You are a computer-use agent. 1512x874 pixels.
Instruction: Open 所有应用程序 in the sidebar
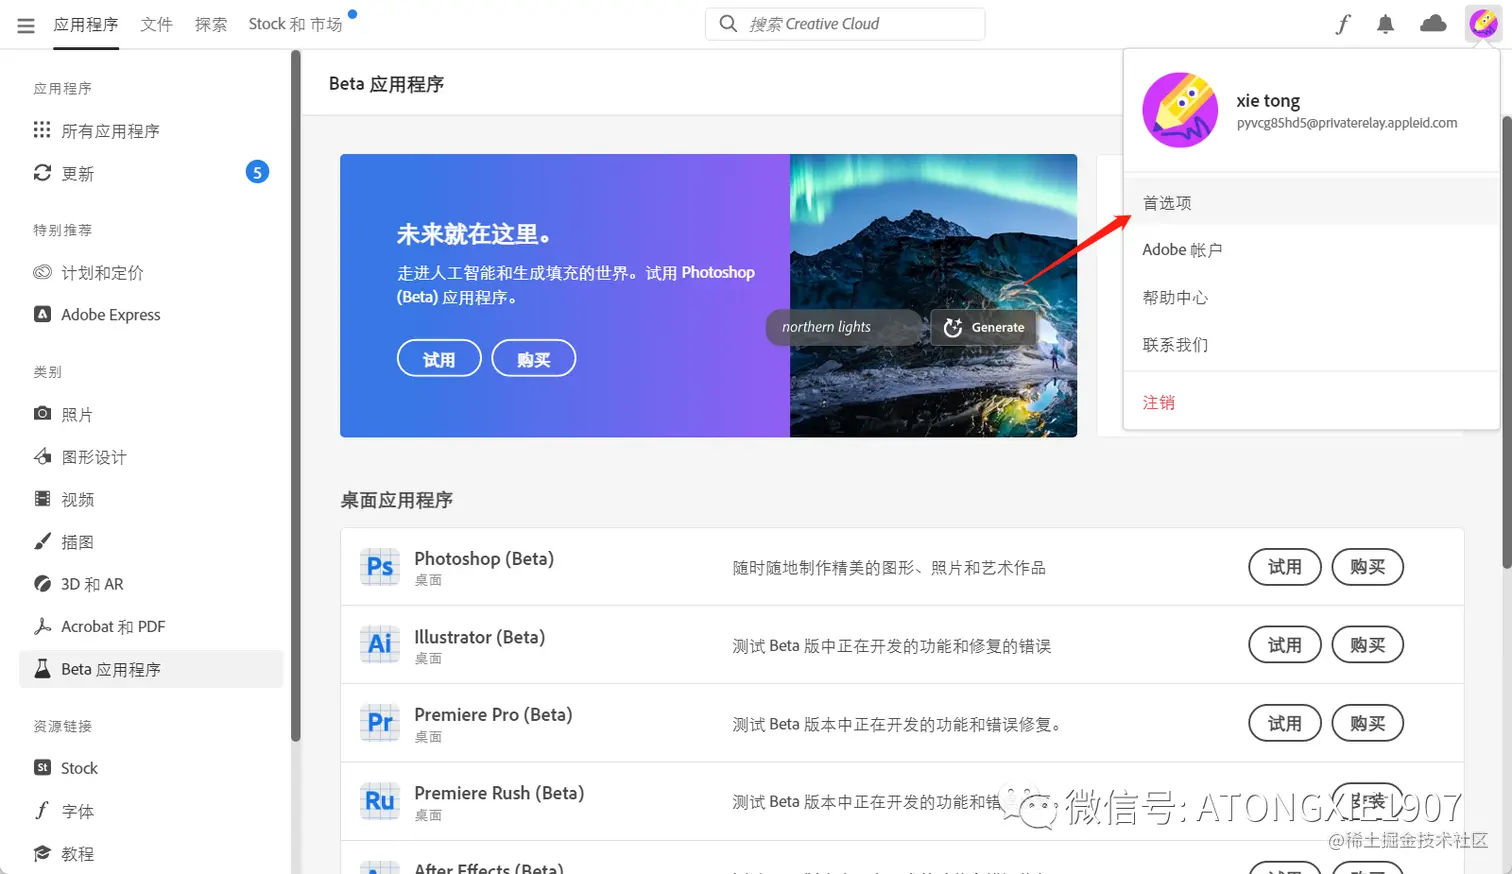tap(151, 131)
